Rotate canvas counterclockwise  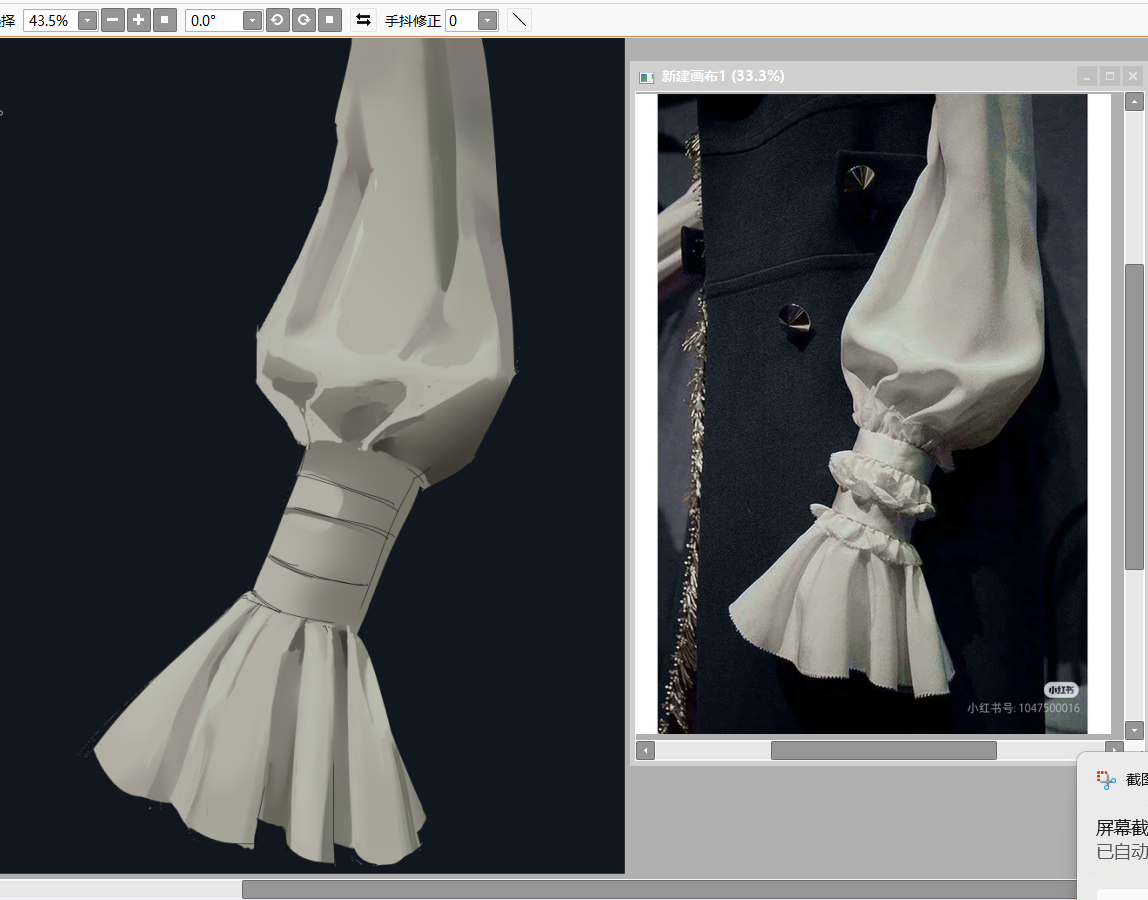(277, 20)
